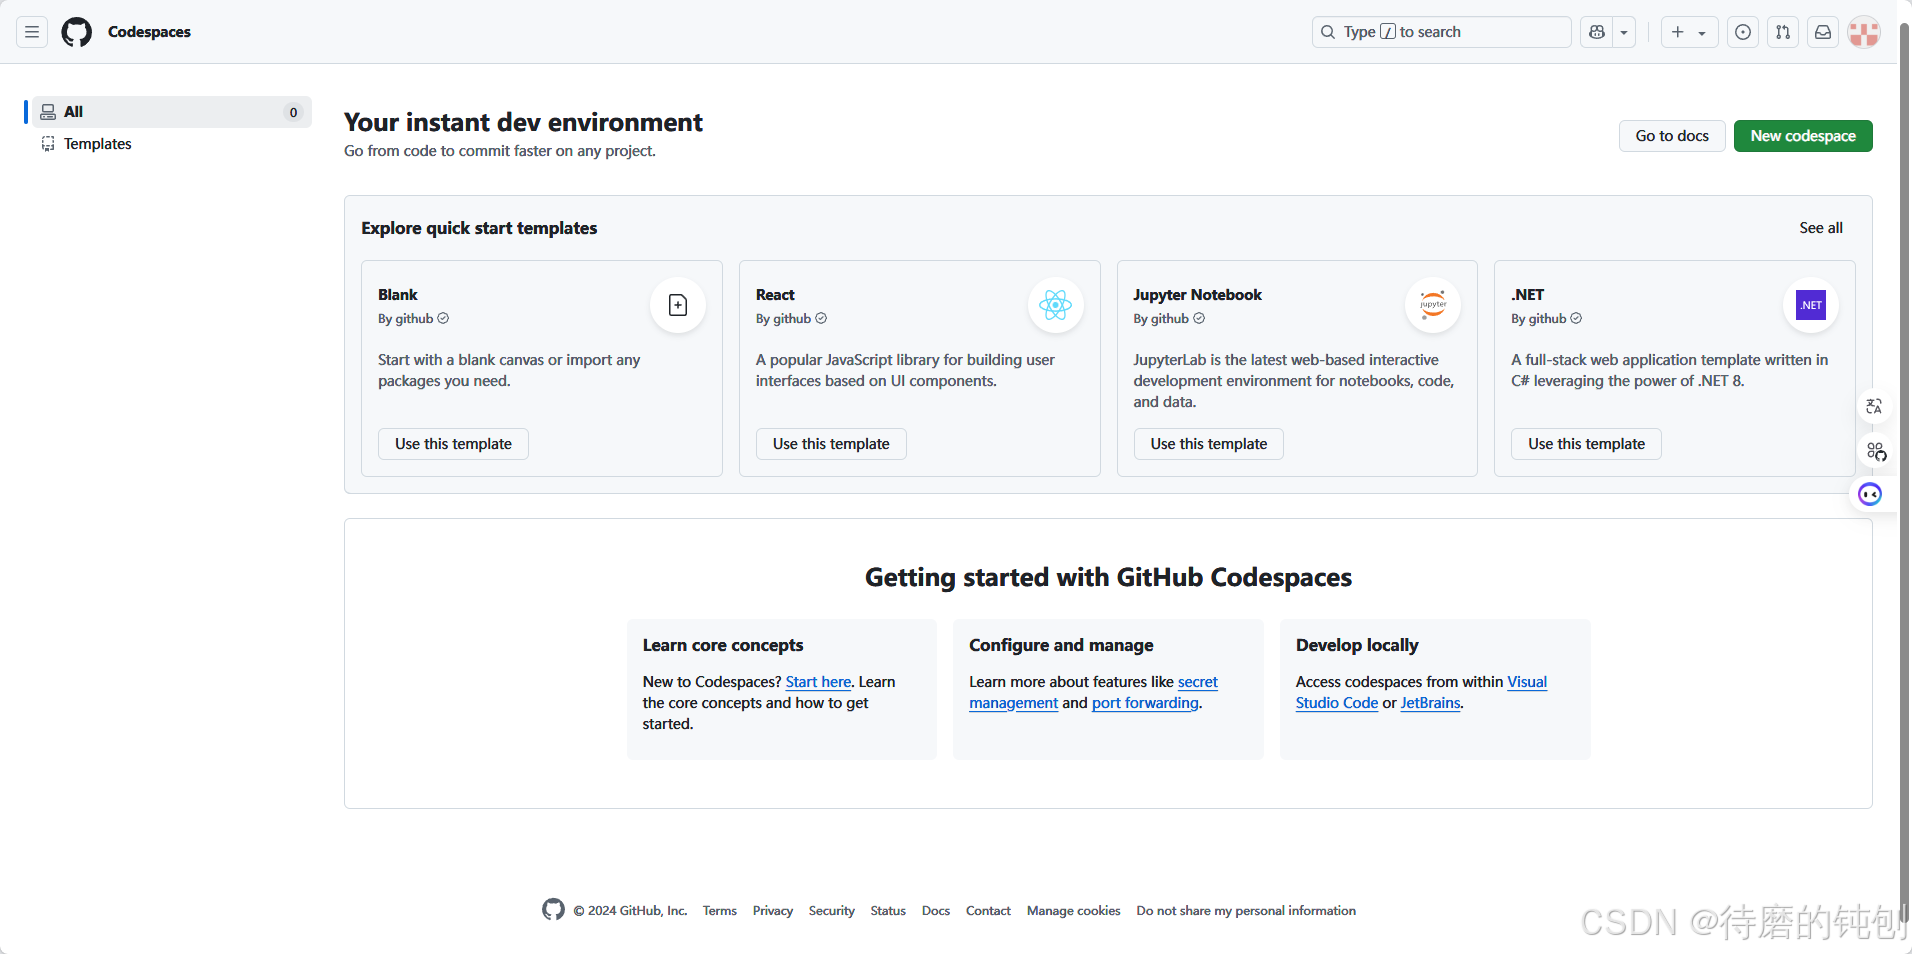Image resolution: width=1912 pixels, height=954 pixels.
Task: Use the .NET template
Action: (1586, 444)
